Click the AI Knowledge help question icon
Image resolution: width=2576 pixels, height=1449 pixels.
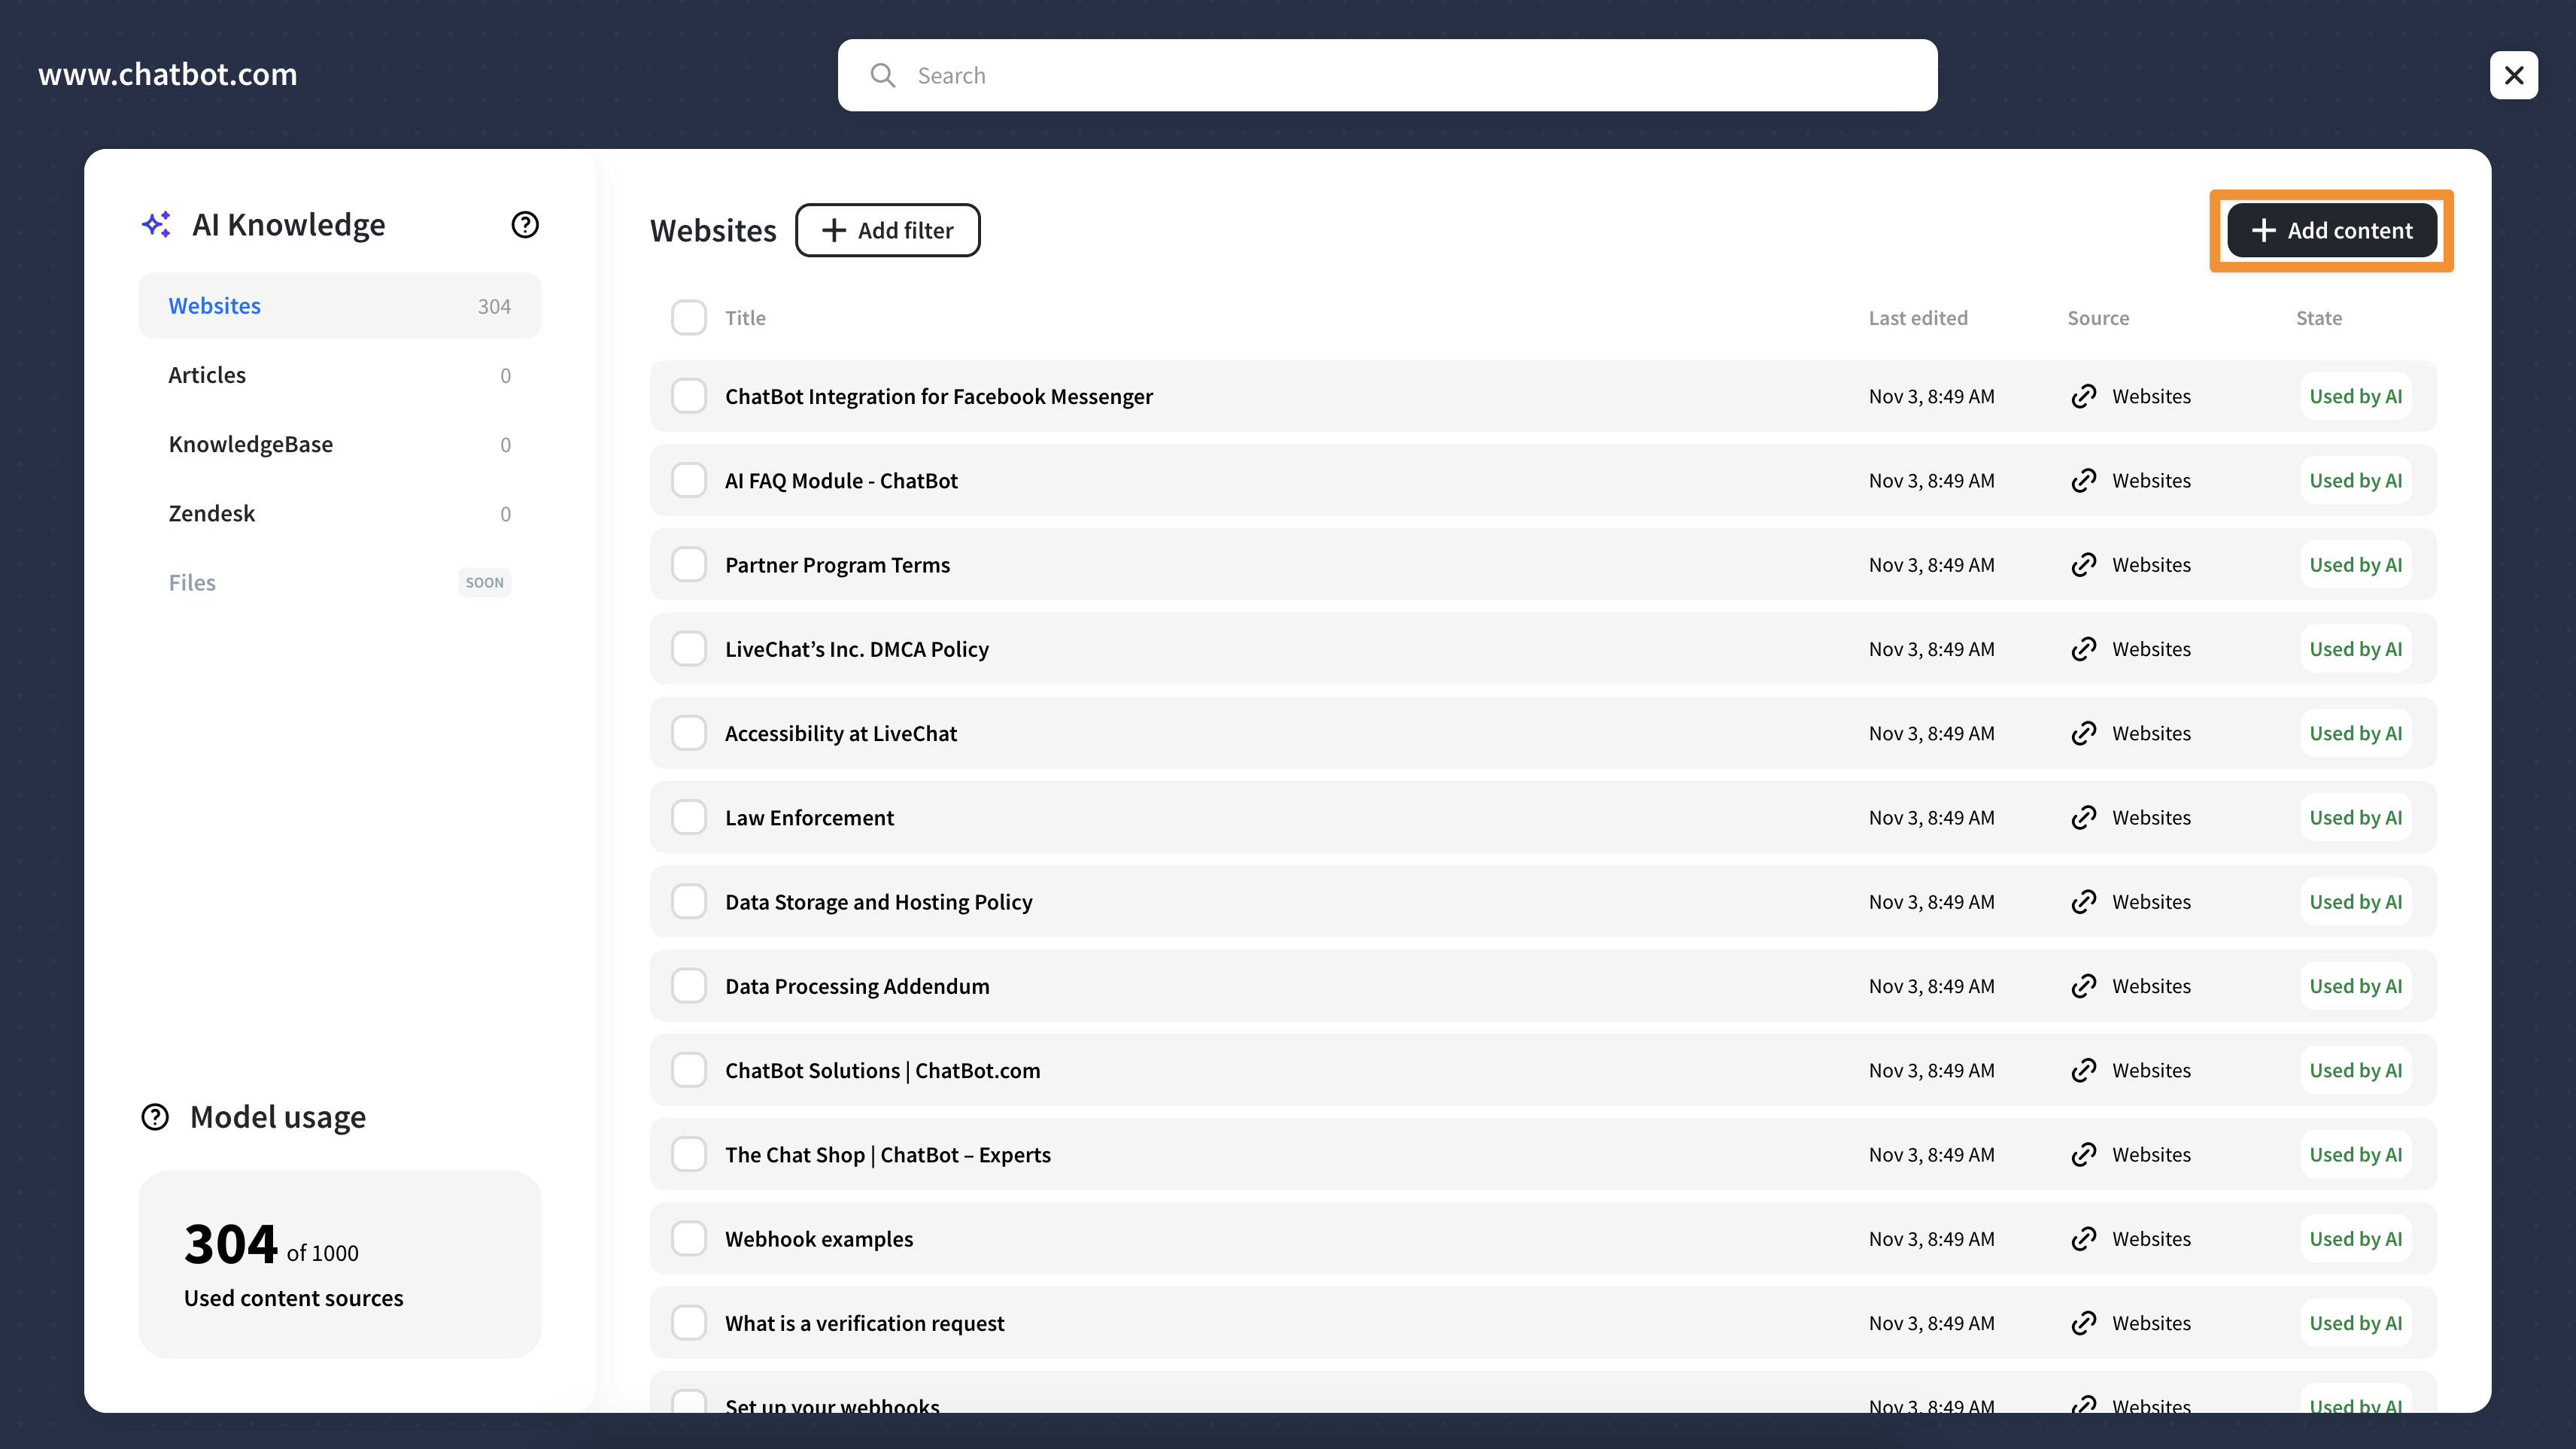pos(525,225)
